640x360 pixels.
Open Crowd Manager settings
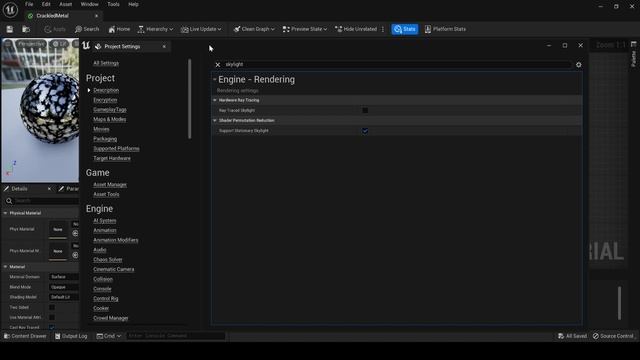click(x=111, y=318)
